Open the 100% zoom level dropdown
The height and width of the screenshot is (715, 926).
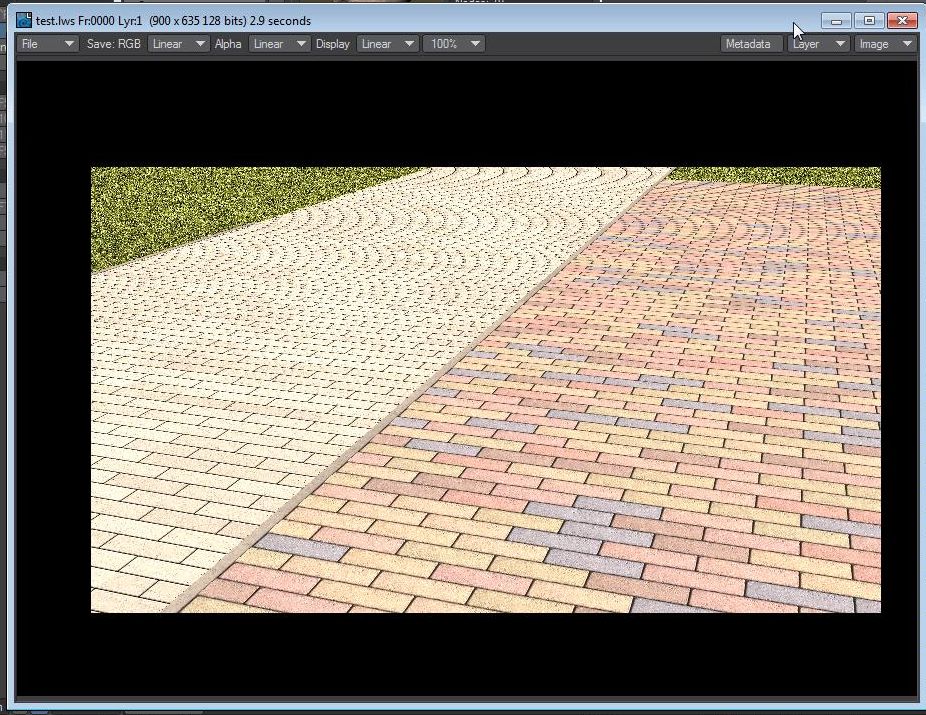coord(454,44)
